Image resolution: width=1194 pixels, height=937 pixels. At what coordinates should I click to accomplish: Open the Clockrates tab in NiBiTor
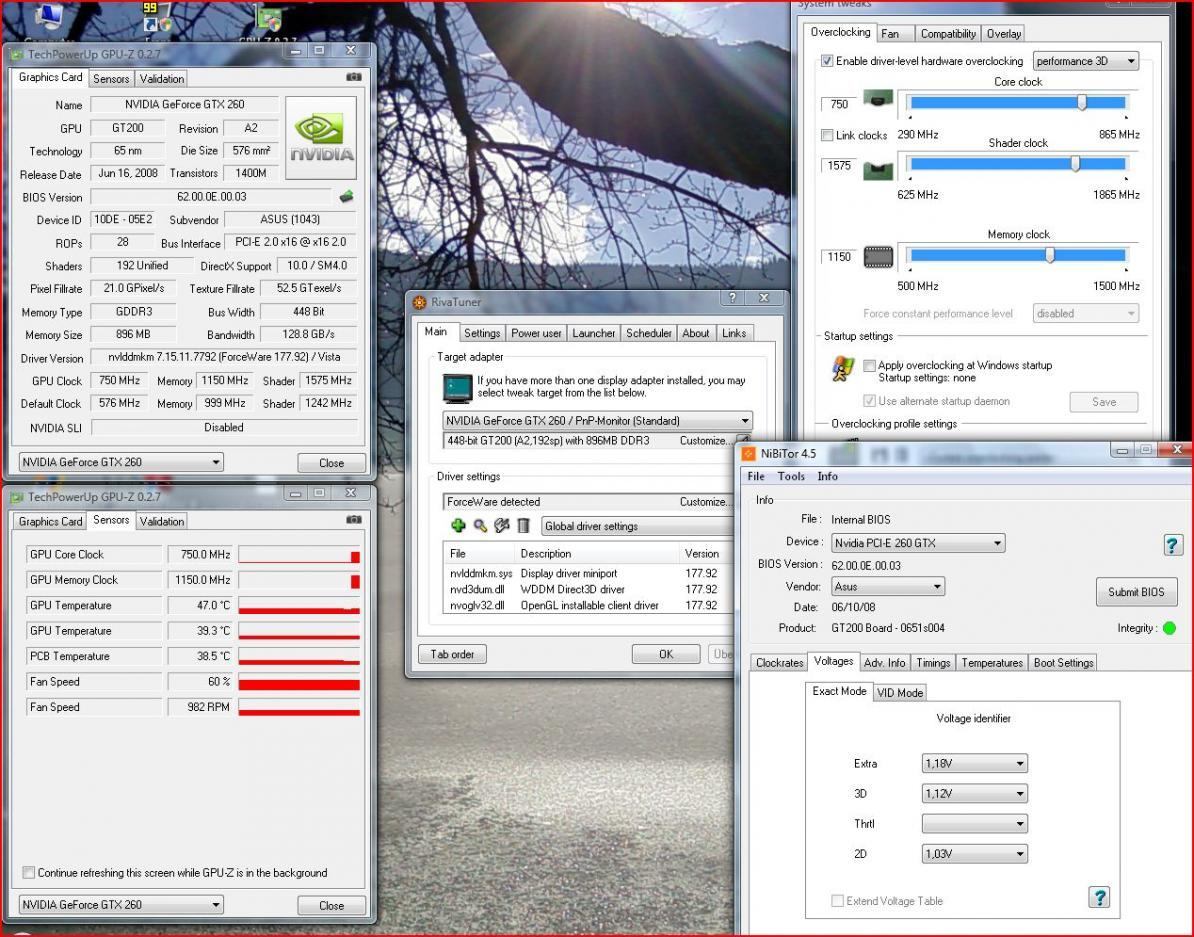pos(779,663)
